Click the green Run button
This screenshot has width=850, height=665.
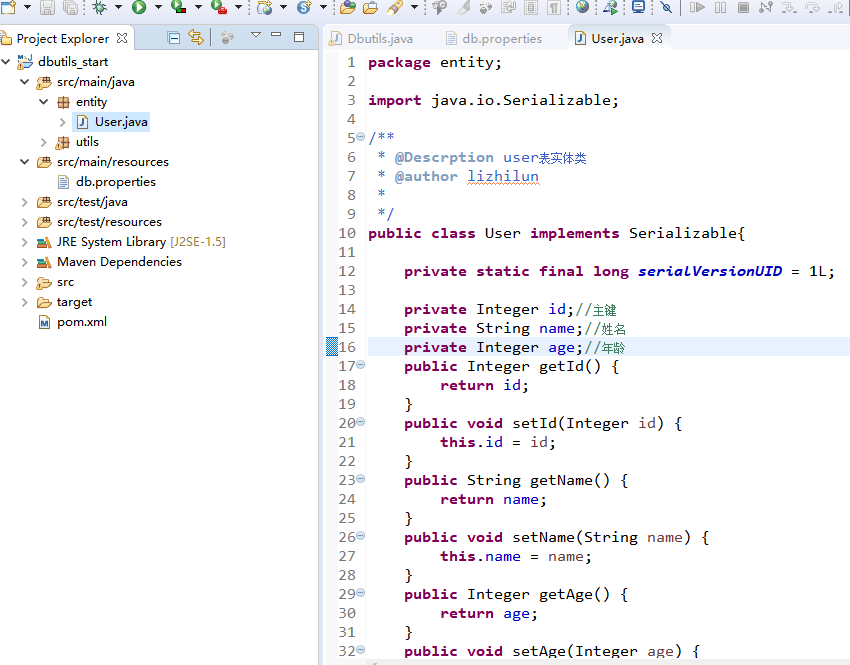(139, 7)
